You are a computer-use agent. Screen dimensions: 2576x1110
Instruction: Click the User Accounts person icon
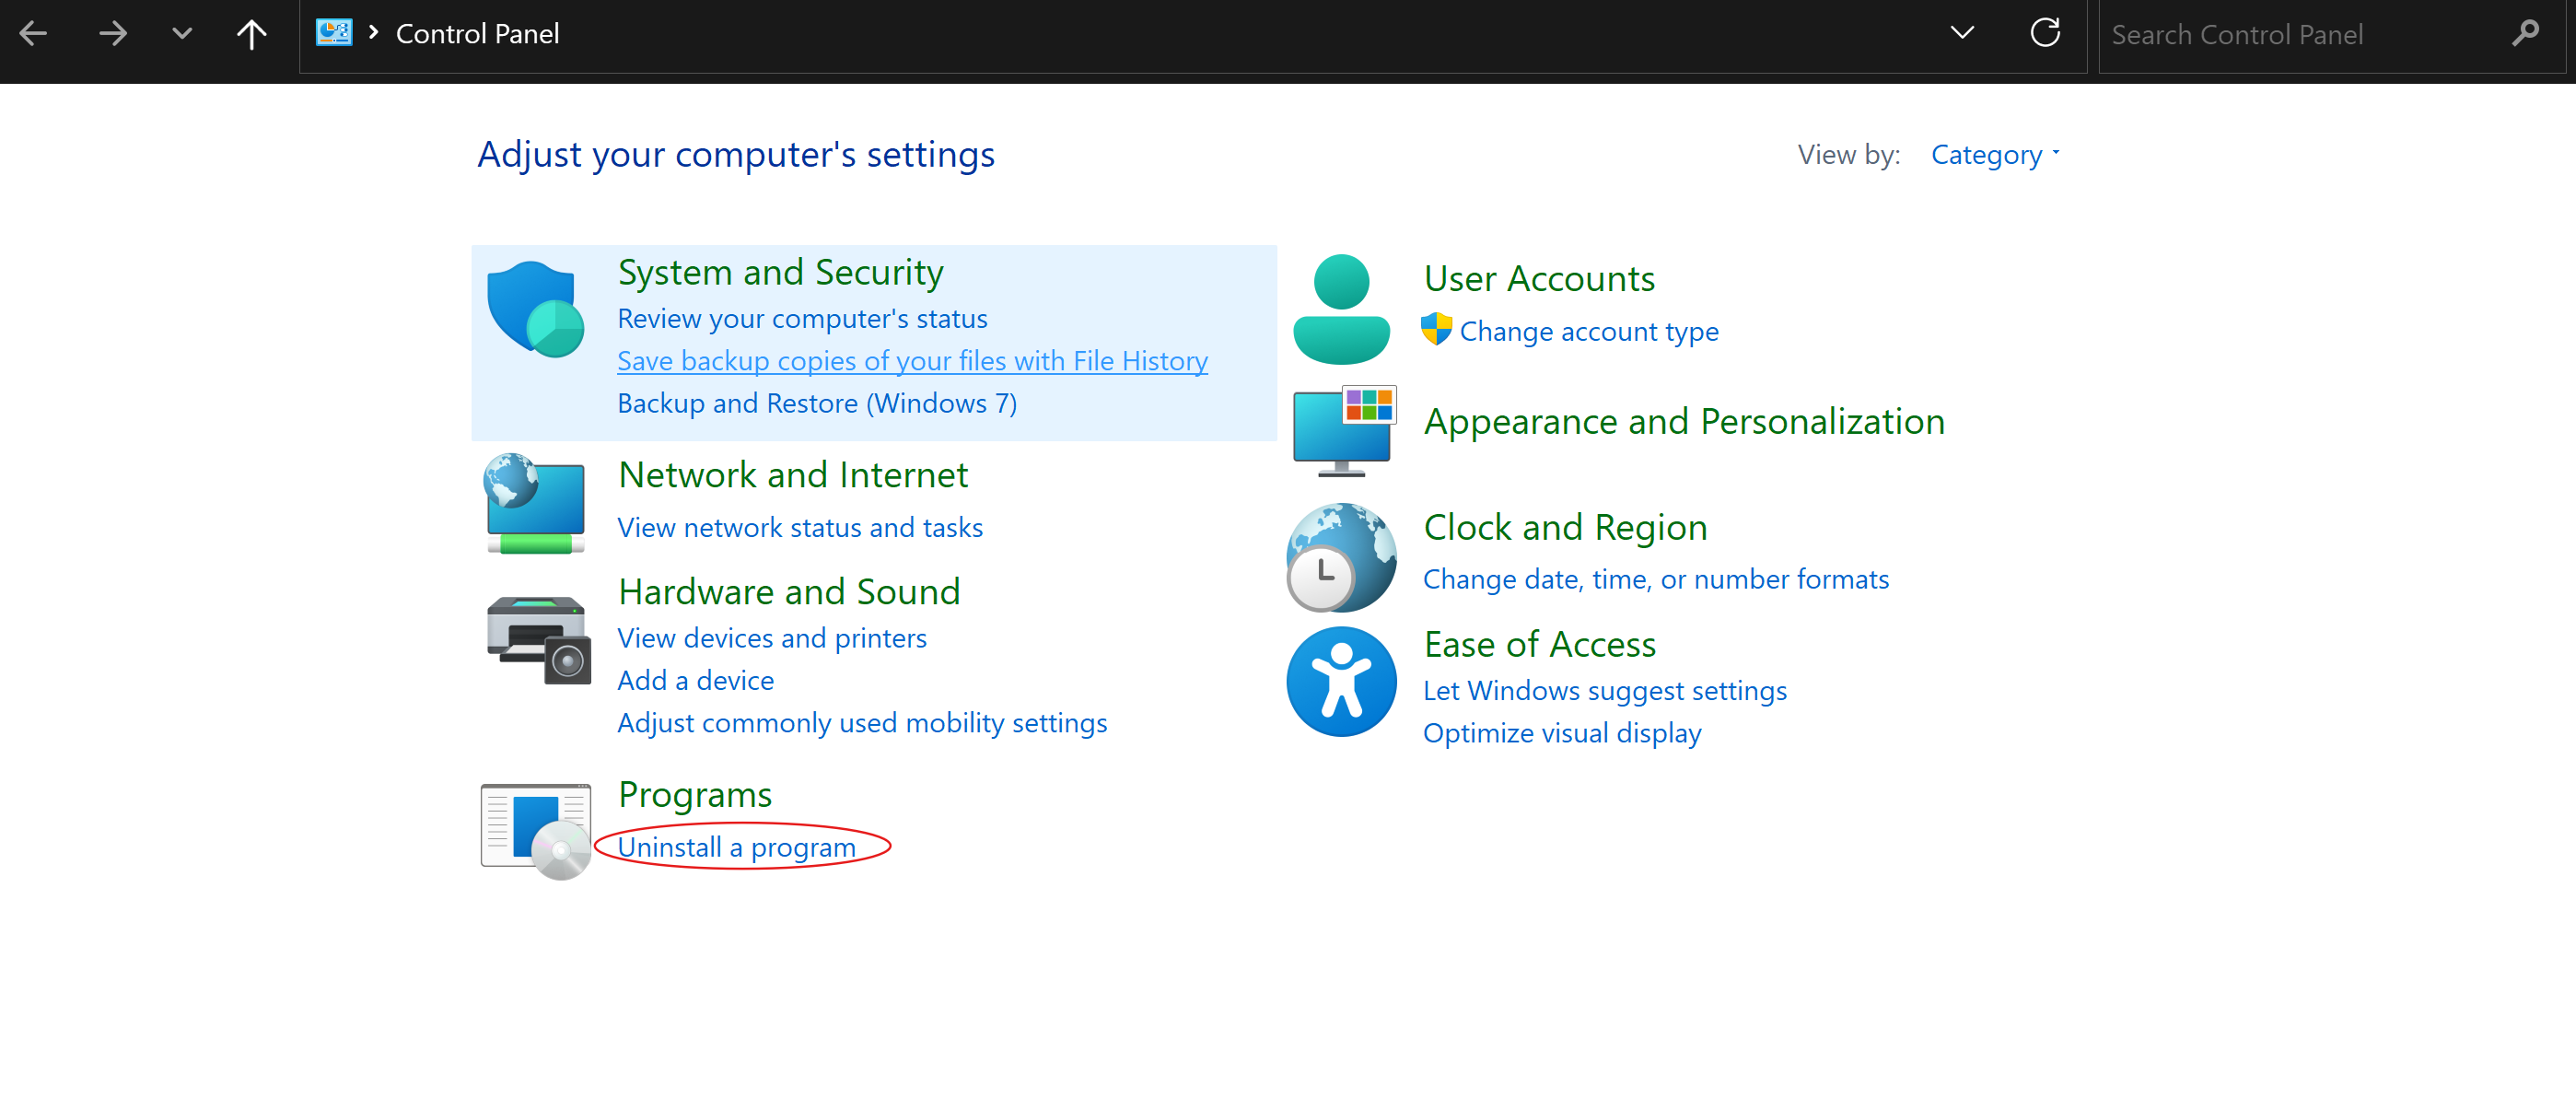point(1341,310)
